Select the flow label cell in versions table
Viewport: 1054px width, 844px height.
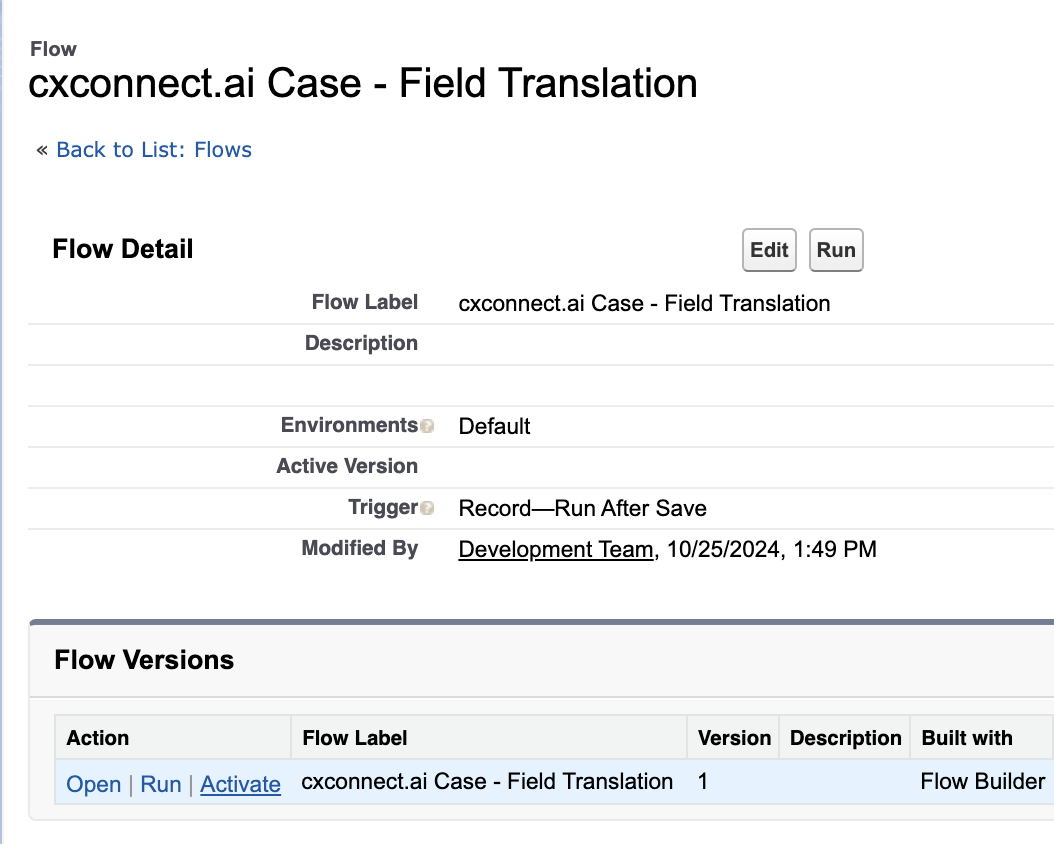tap(487, 782)
